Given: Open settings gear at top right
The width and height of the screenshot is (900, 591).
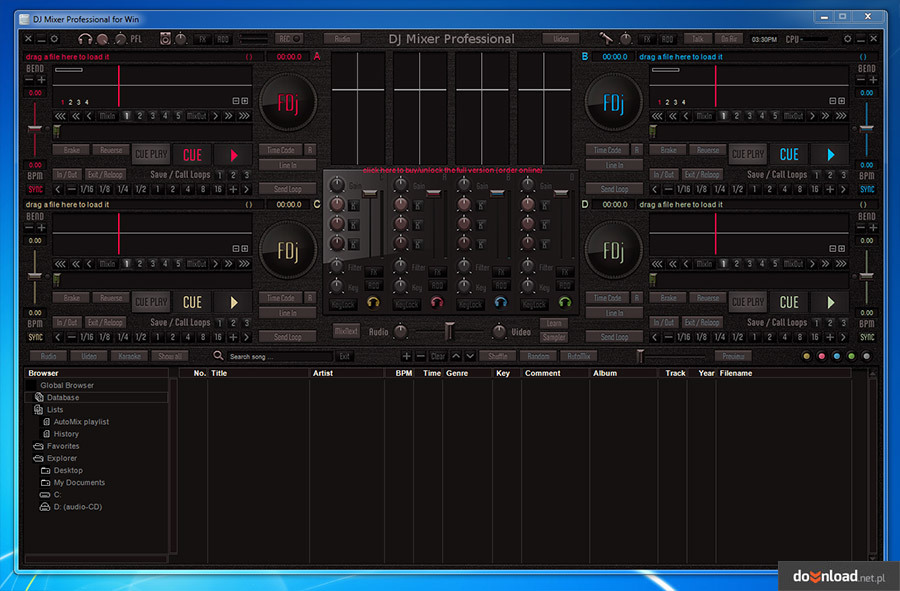Looking at the screenshot, I should [x=847, y=38].
